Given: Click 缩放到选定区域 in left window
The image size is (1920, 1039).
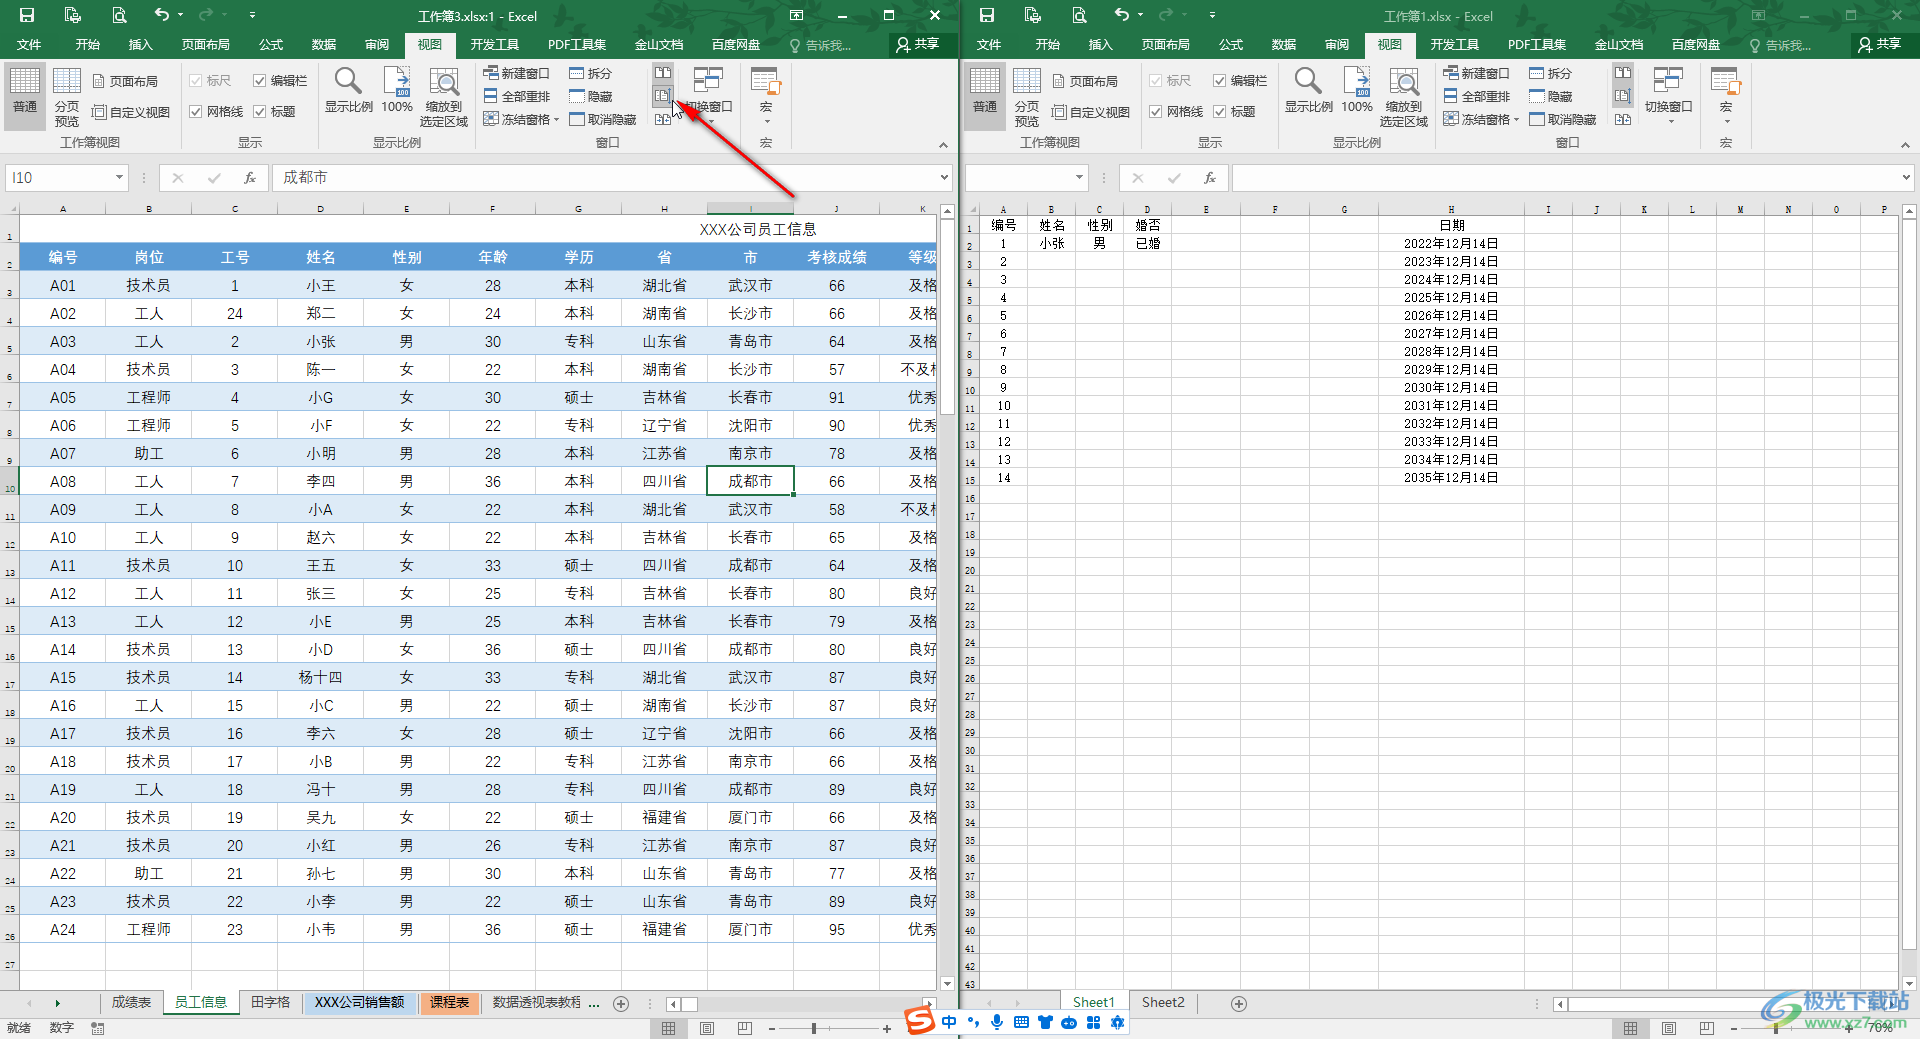Looking at the screenshot, I should tap(444, 97).
